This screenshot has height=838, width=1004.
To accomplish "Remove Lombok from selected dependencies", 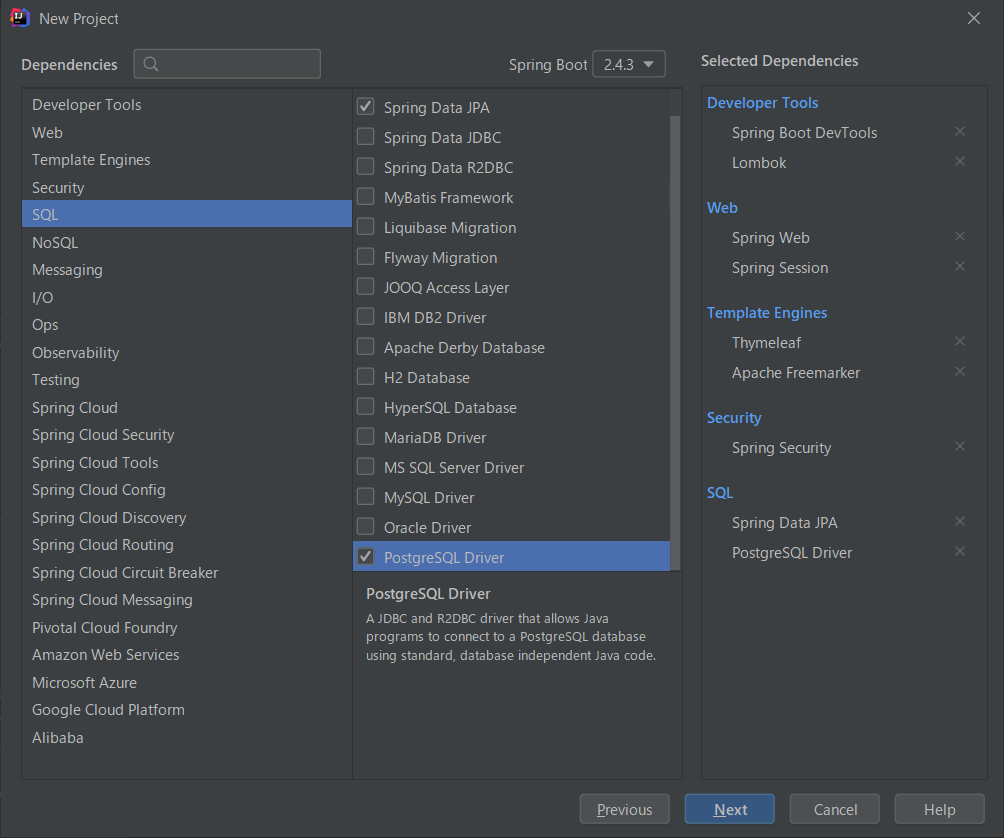I will (x=959, y=162).
